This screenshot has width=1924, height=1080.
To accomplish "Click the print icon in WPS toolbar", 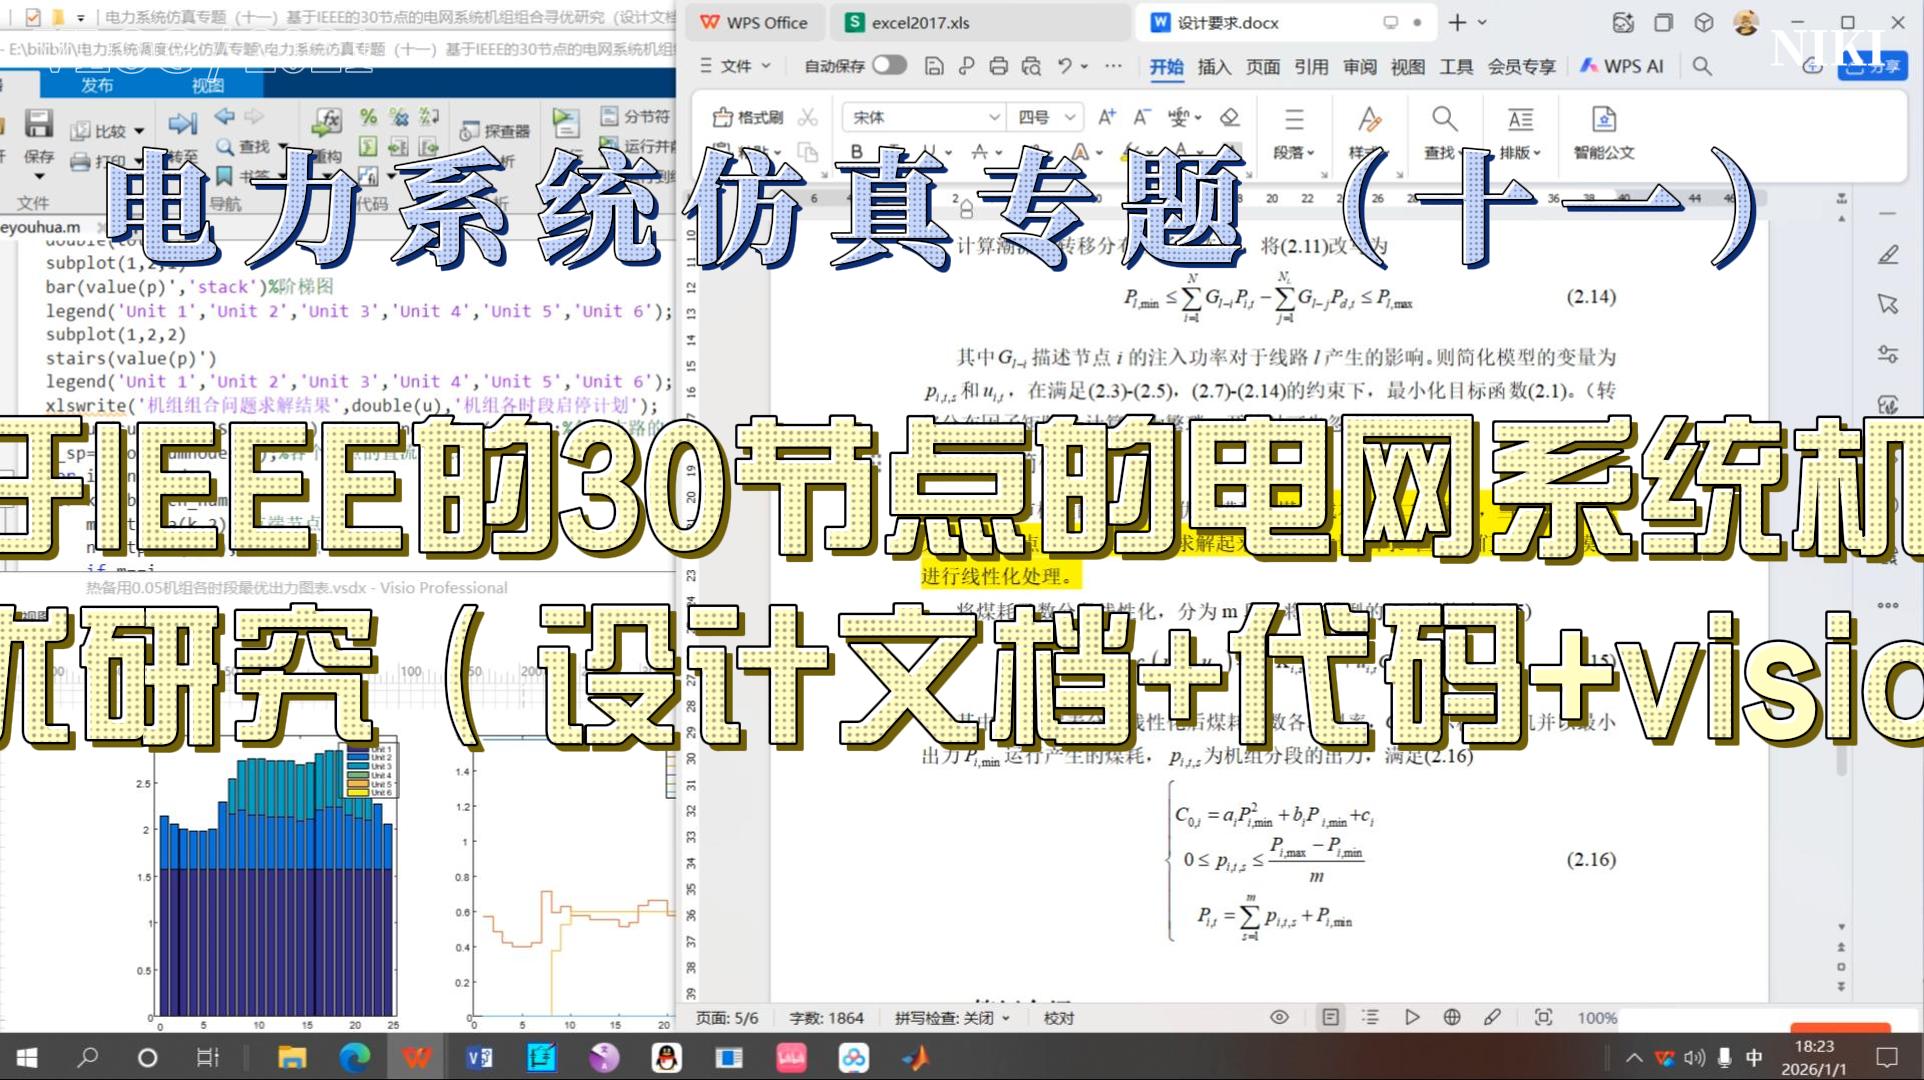I will tap(998, 66).
